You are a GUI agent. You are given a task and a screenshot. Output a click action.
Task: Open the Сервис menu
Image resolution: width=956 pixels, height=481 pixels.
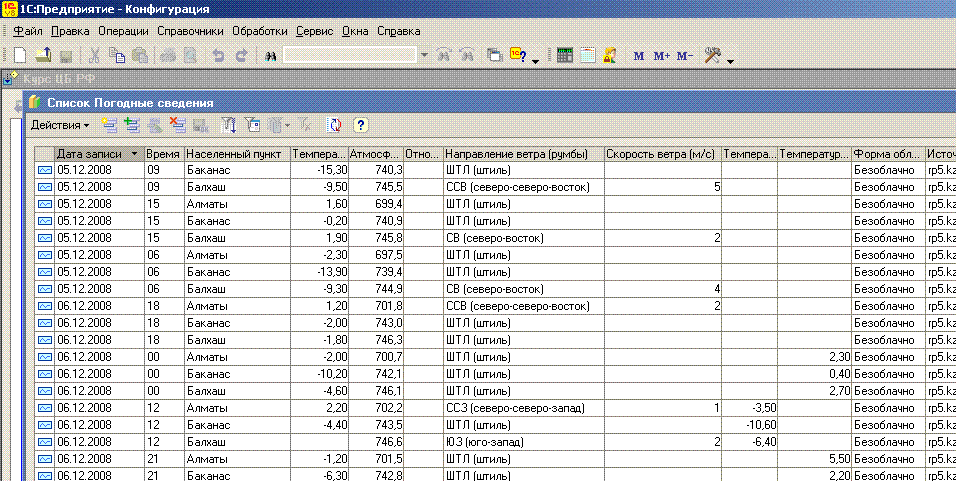(315, 32)
